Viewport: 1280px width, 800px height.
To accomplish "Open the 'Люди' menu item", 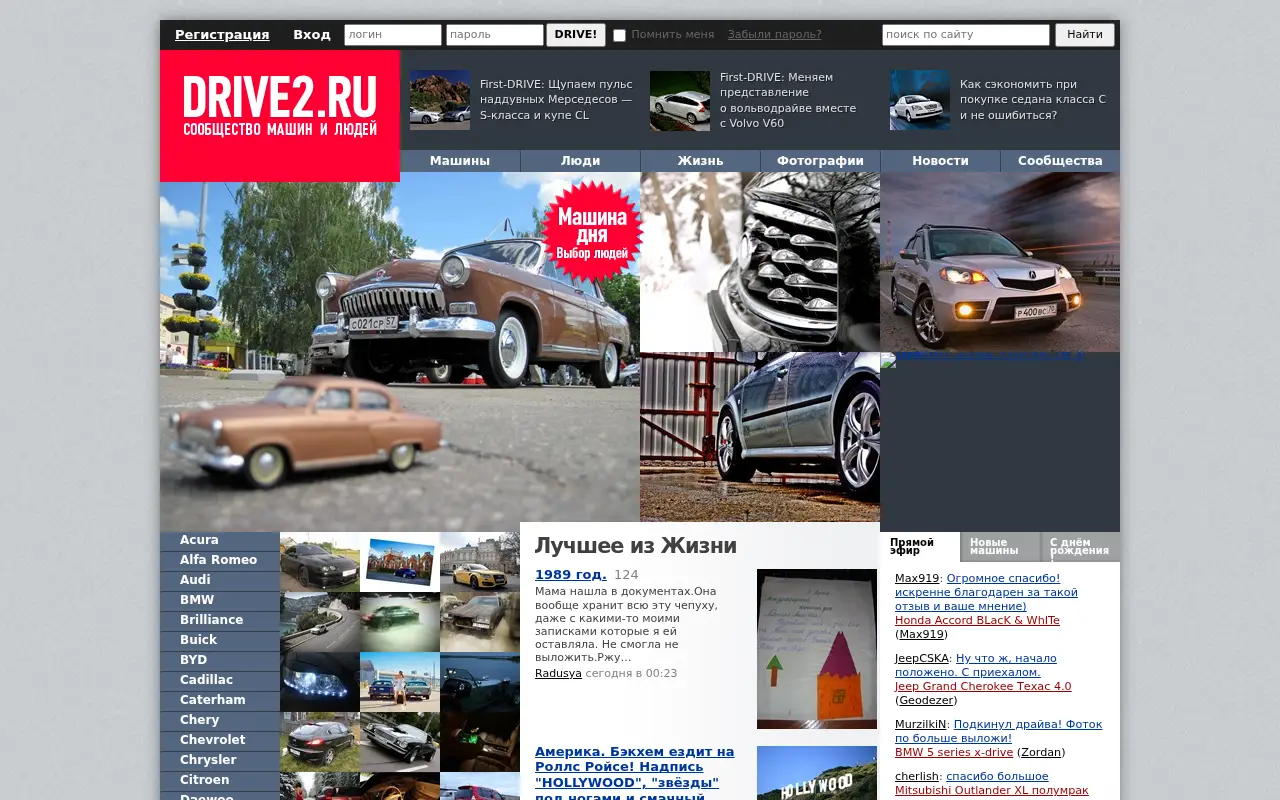I will click(580, 161).
